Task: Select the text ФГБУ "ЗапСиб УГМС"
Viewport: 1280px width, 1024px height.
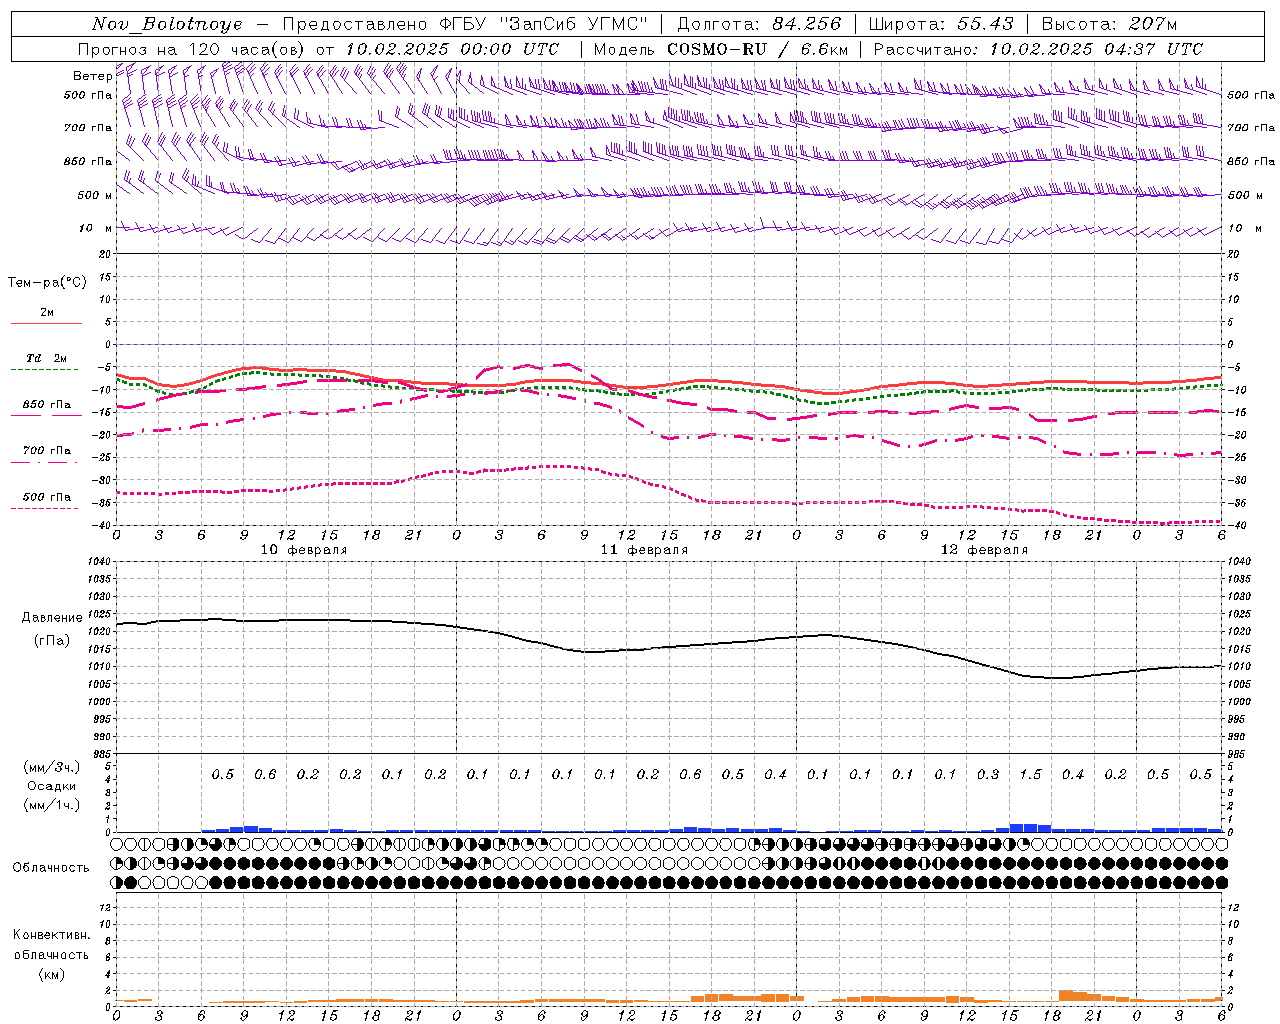Action: click(543, 24)
